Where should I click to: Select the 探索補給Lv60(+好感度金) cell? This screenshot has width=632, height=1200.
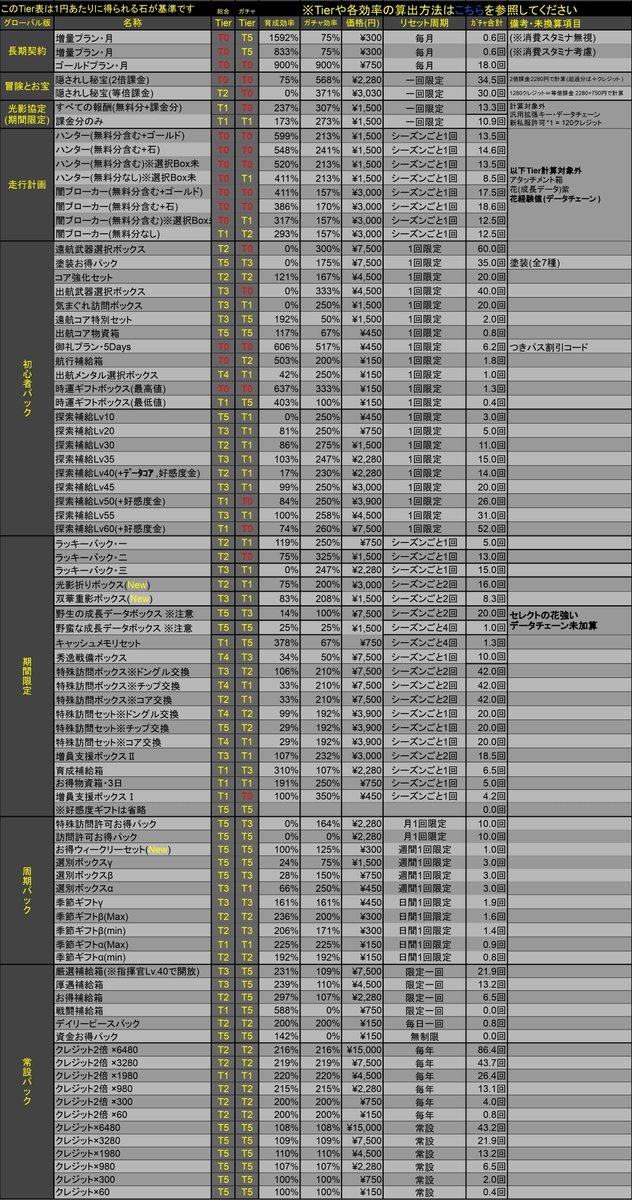click(x=132, y=527)
